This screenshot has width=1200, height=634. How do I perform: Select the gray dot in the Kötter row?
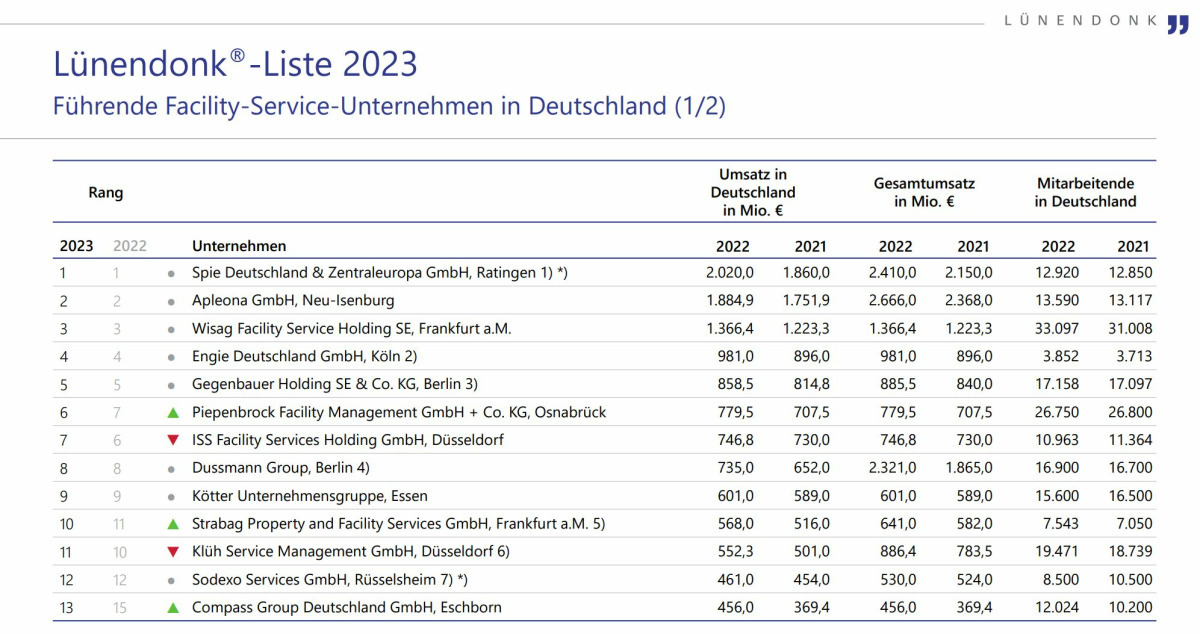(172, 496)
